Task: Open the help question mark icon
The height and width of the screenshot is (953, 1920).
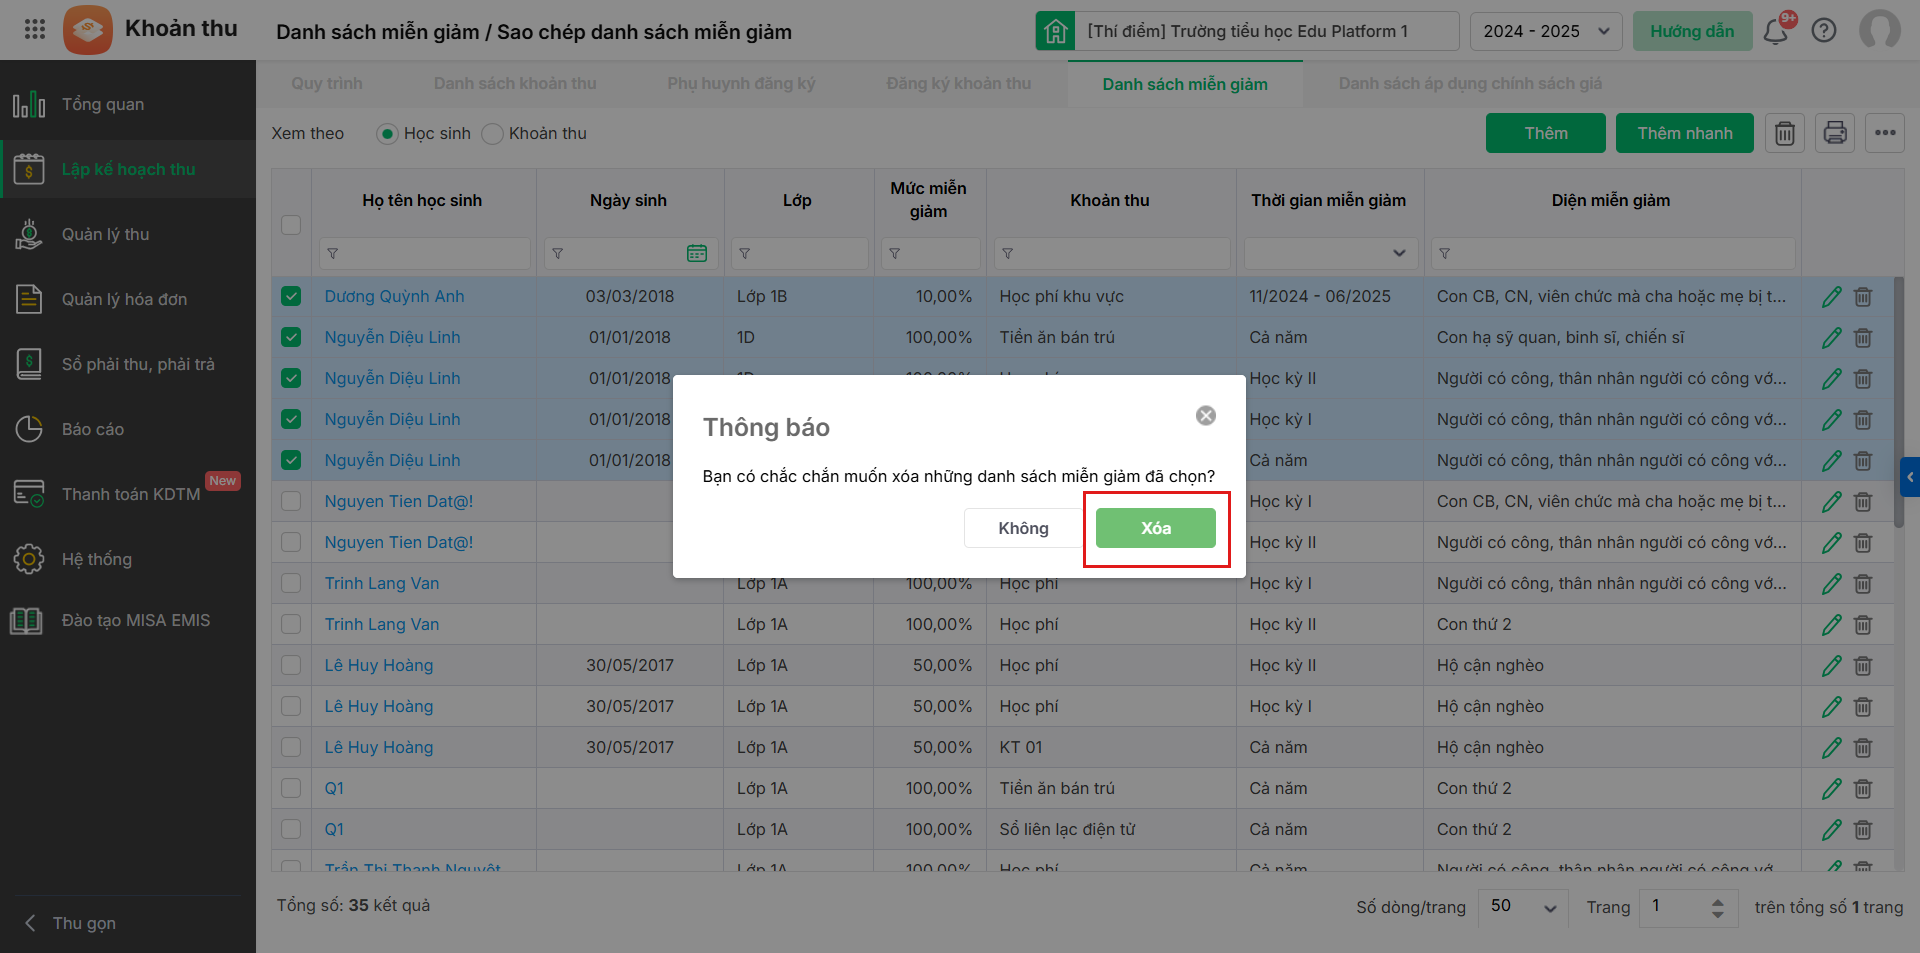Action: pos(1824,31)
